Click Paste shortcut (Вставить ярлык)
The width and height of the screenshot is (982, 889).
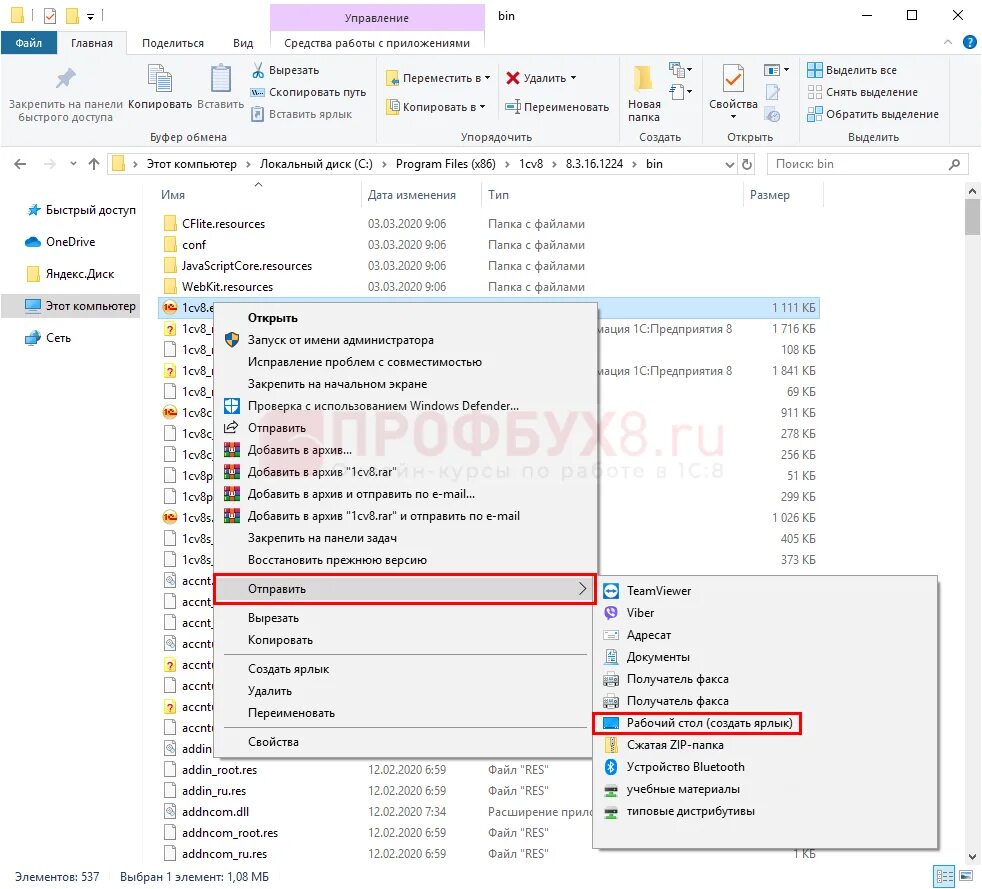[x=301, y=114]
